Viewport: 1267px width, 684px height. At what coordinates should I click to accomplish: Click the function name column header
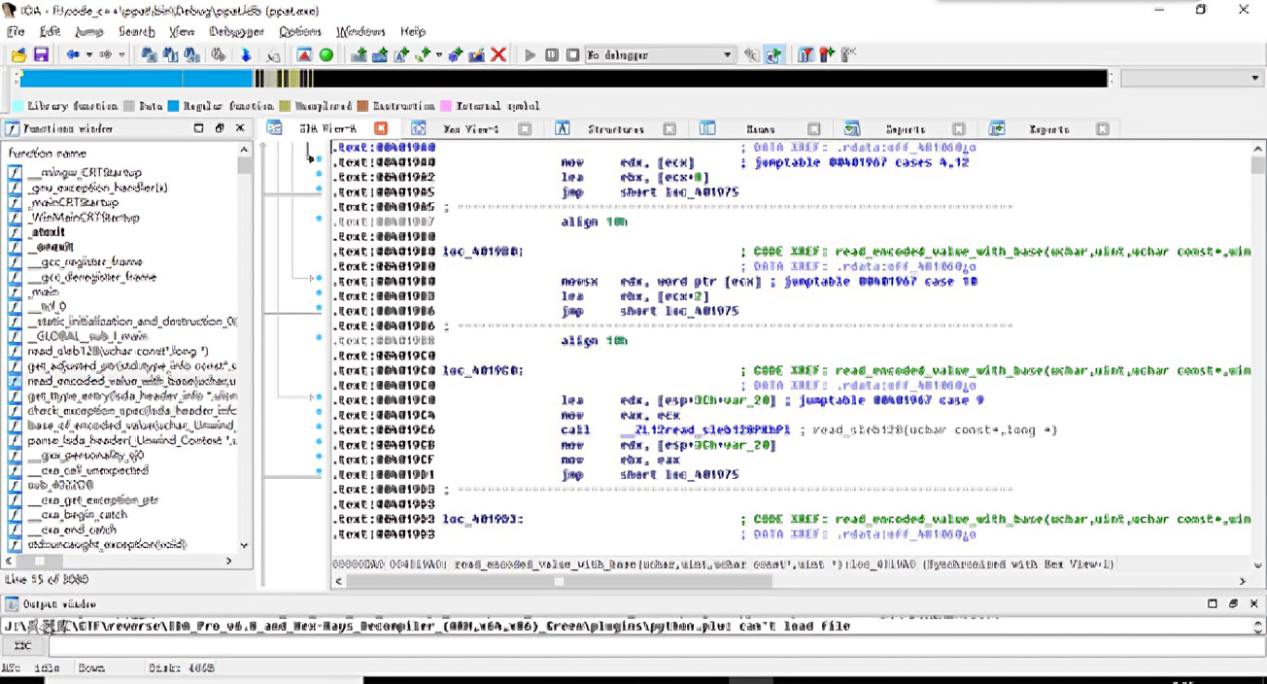point(48,153)
